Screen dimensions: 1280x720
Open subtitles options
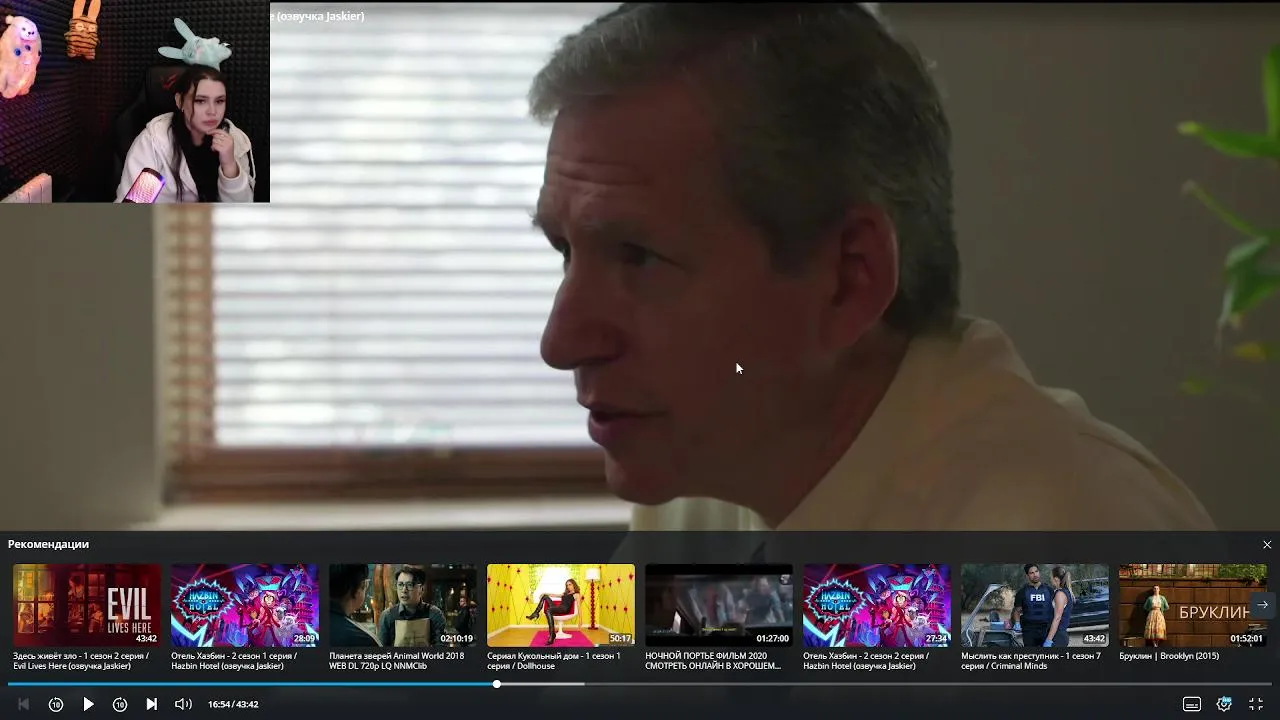[x=1192, y=704]
